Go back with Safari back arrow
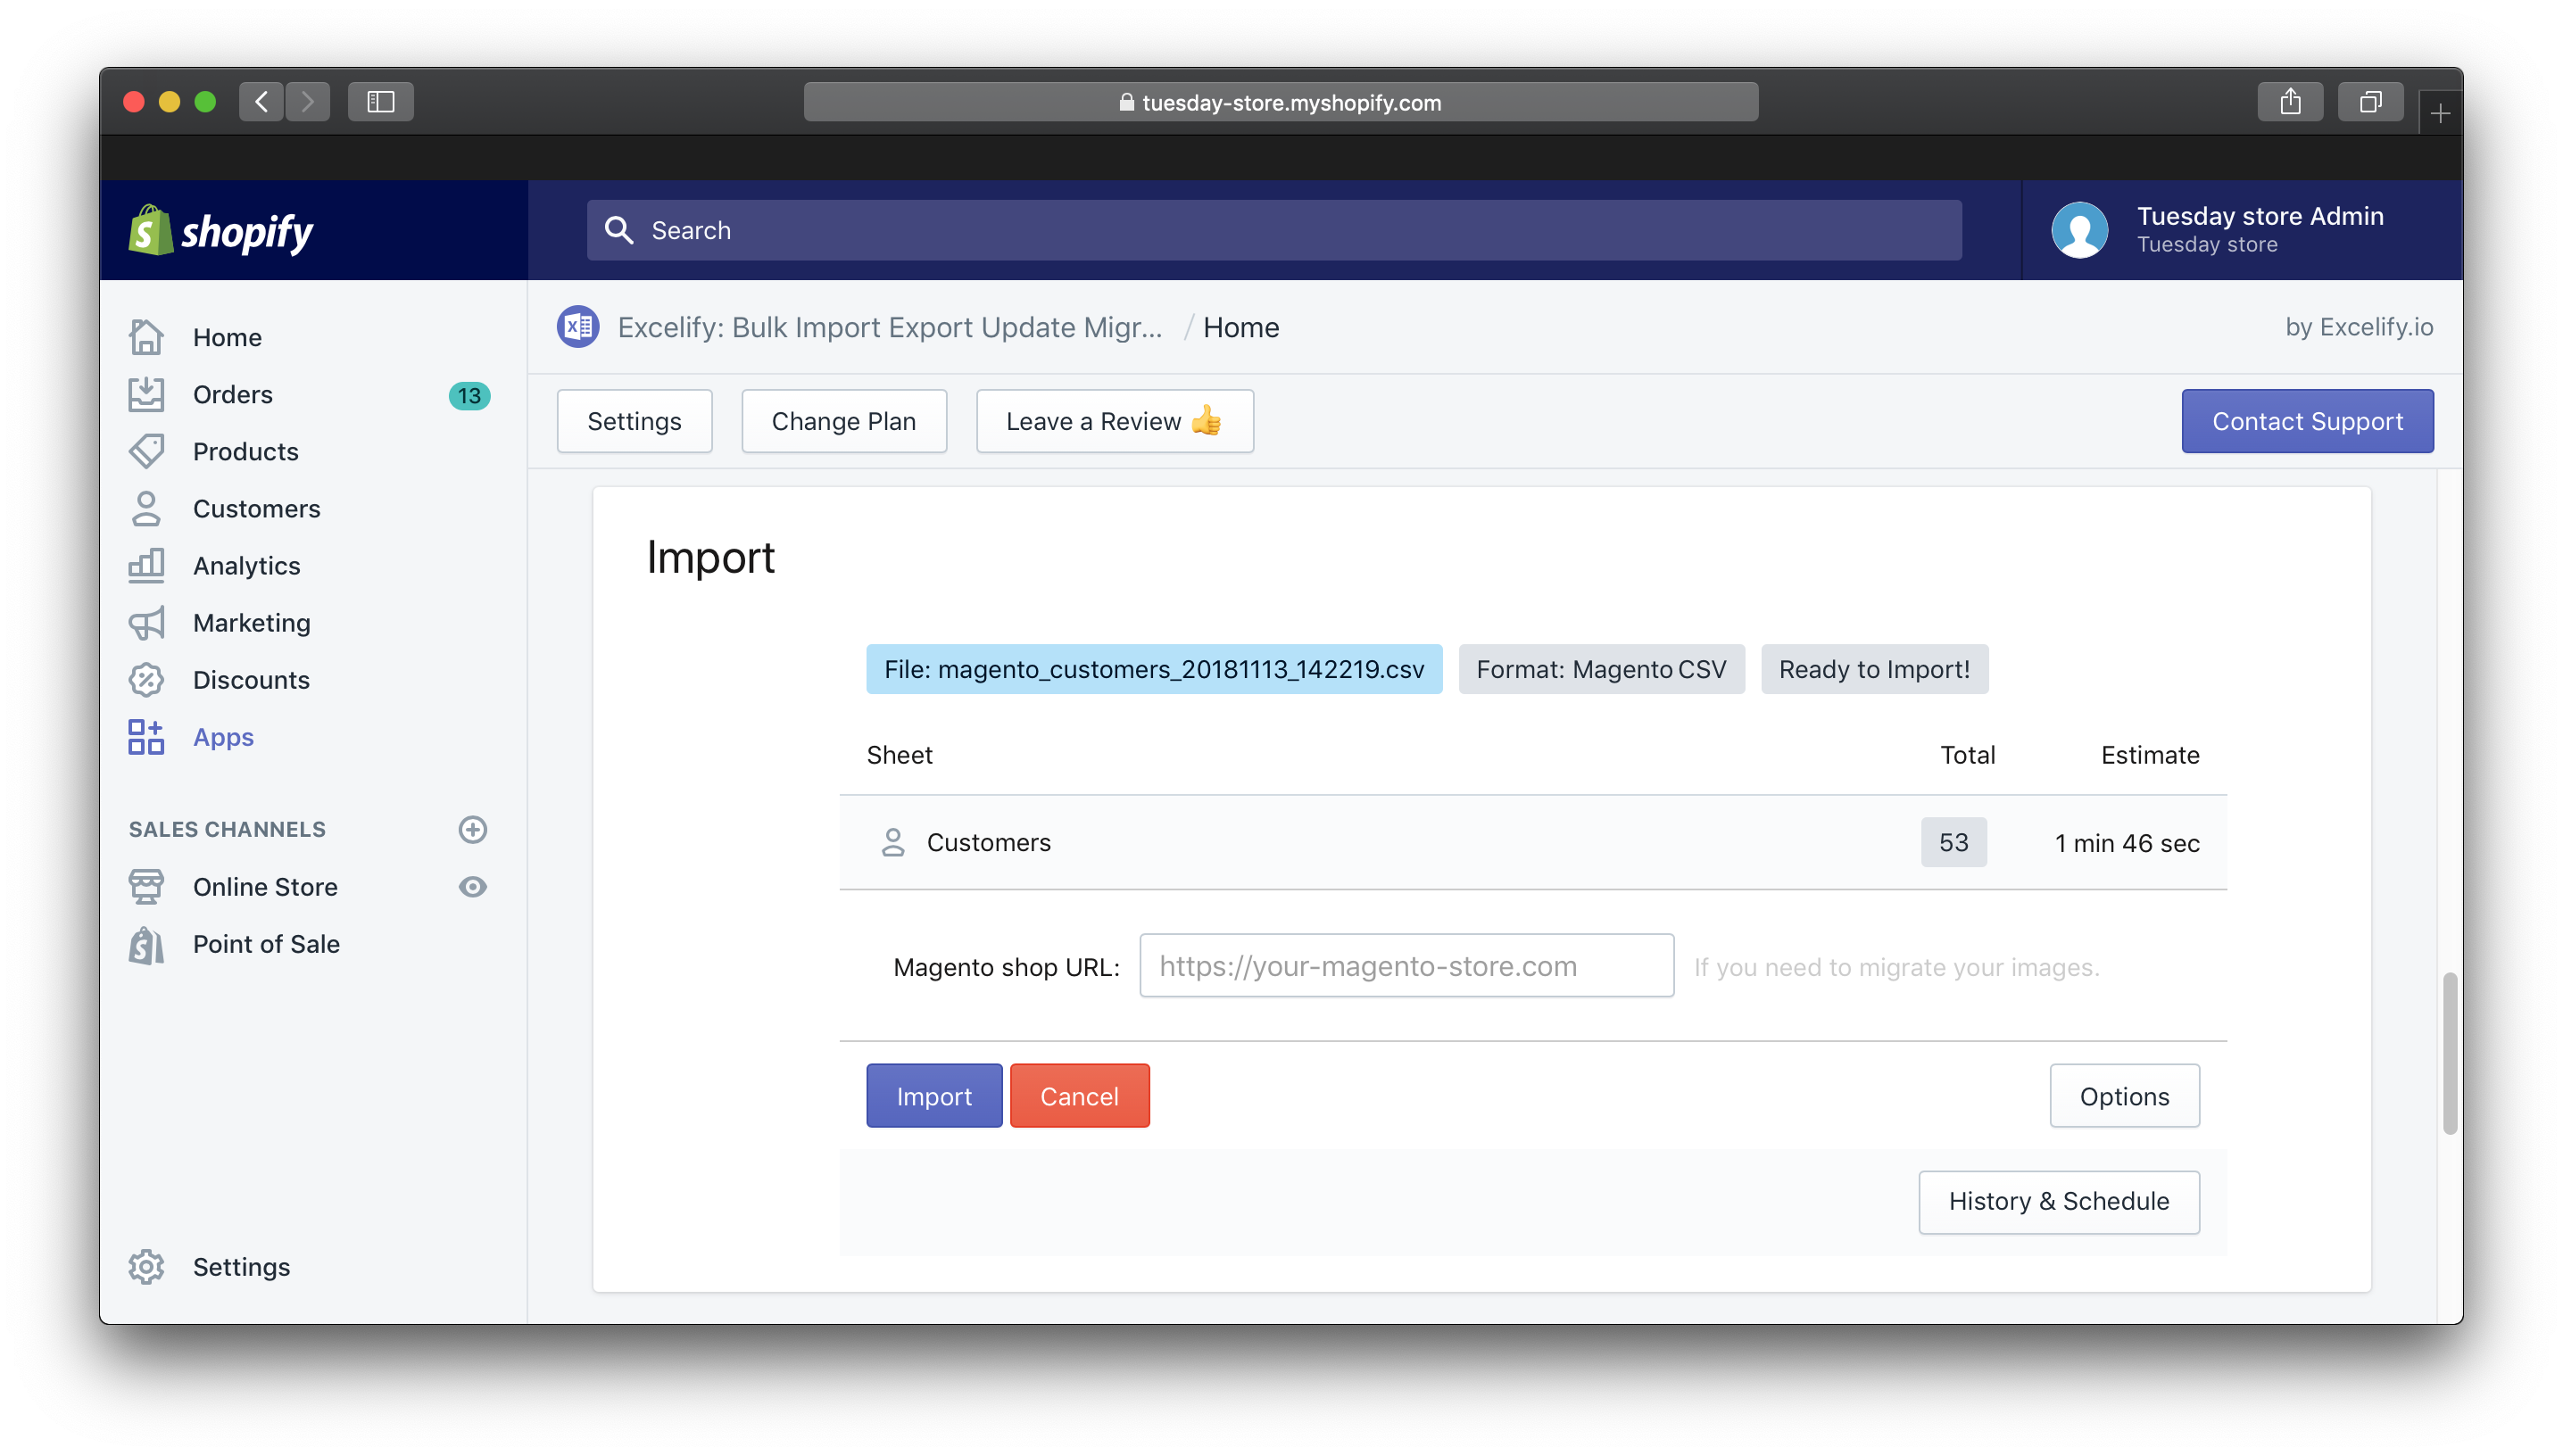This screenshot has height=1456, width=2563. point(261,102)
